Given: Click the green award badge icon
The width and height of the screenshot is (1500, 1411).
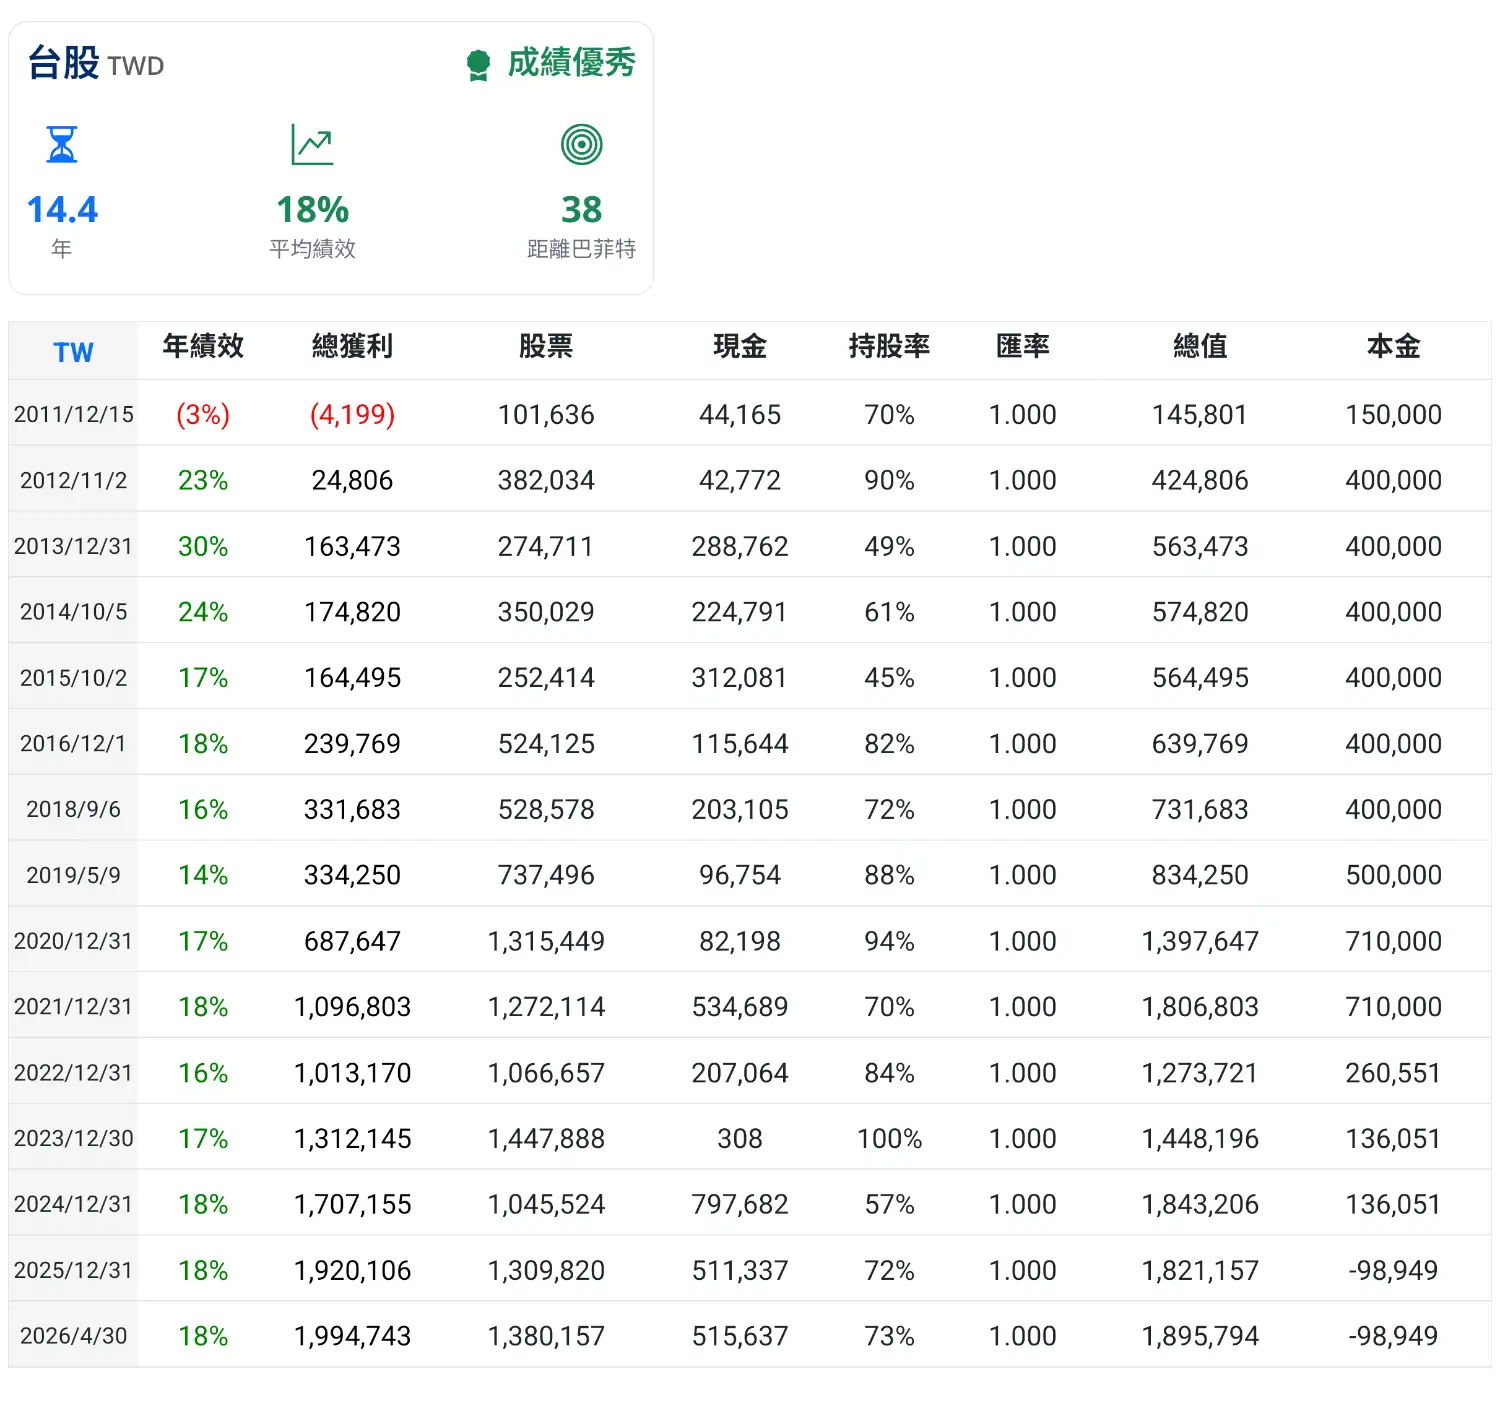Looking at the screenshot, I should pos(478,65).
